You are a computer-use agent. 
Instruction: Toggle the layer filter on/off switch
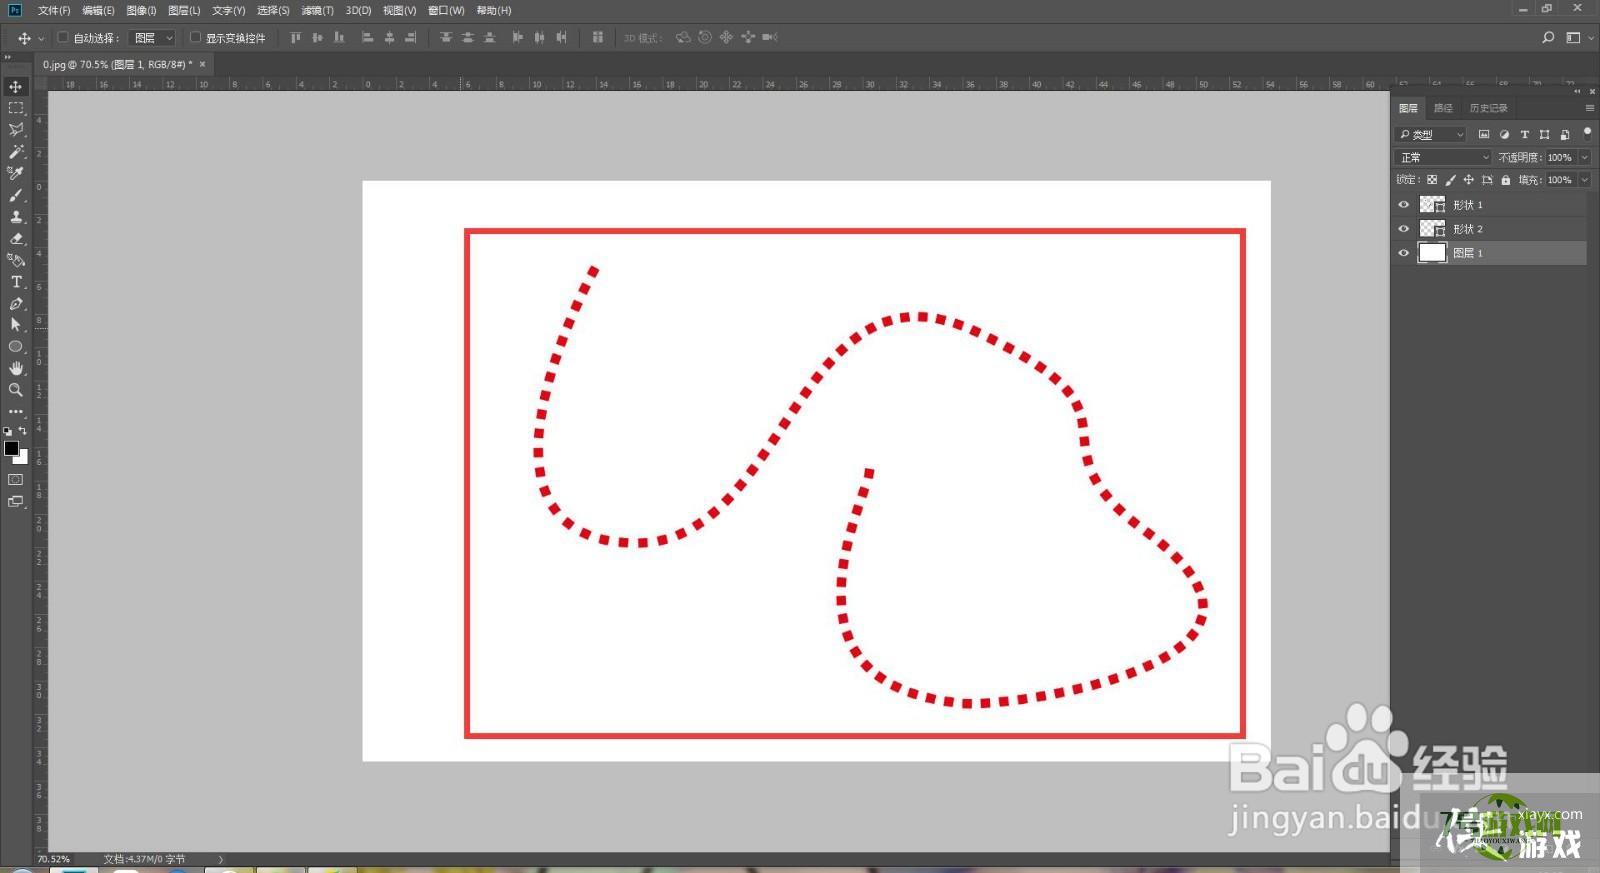[x=1587, y=132]
